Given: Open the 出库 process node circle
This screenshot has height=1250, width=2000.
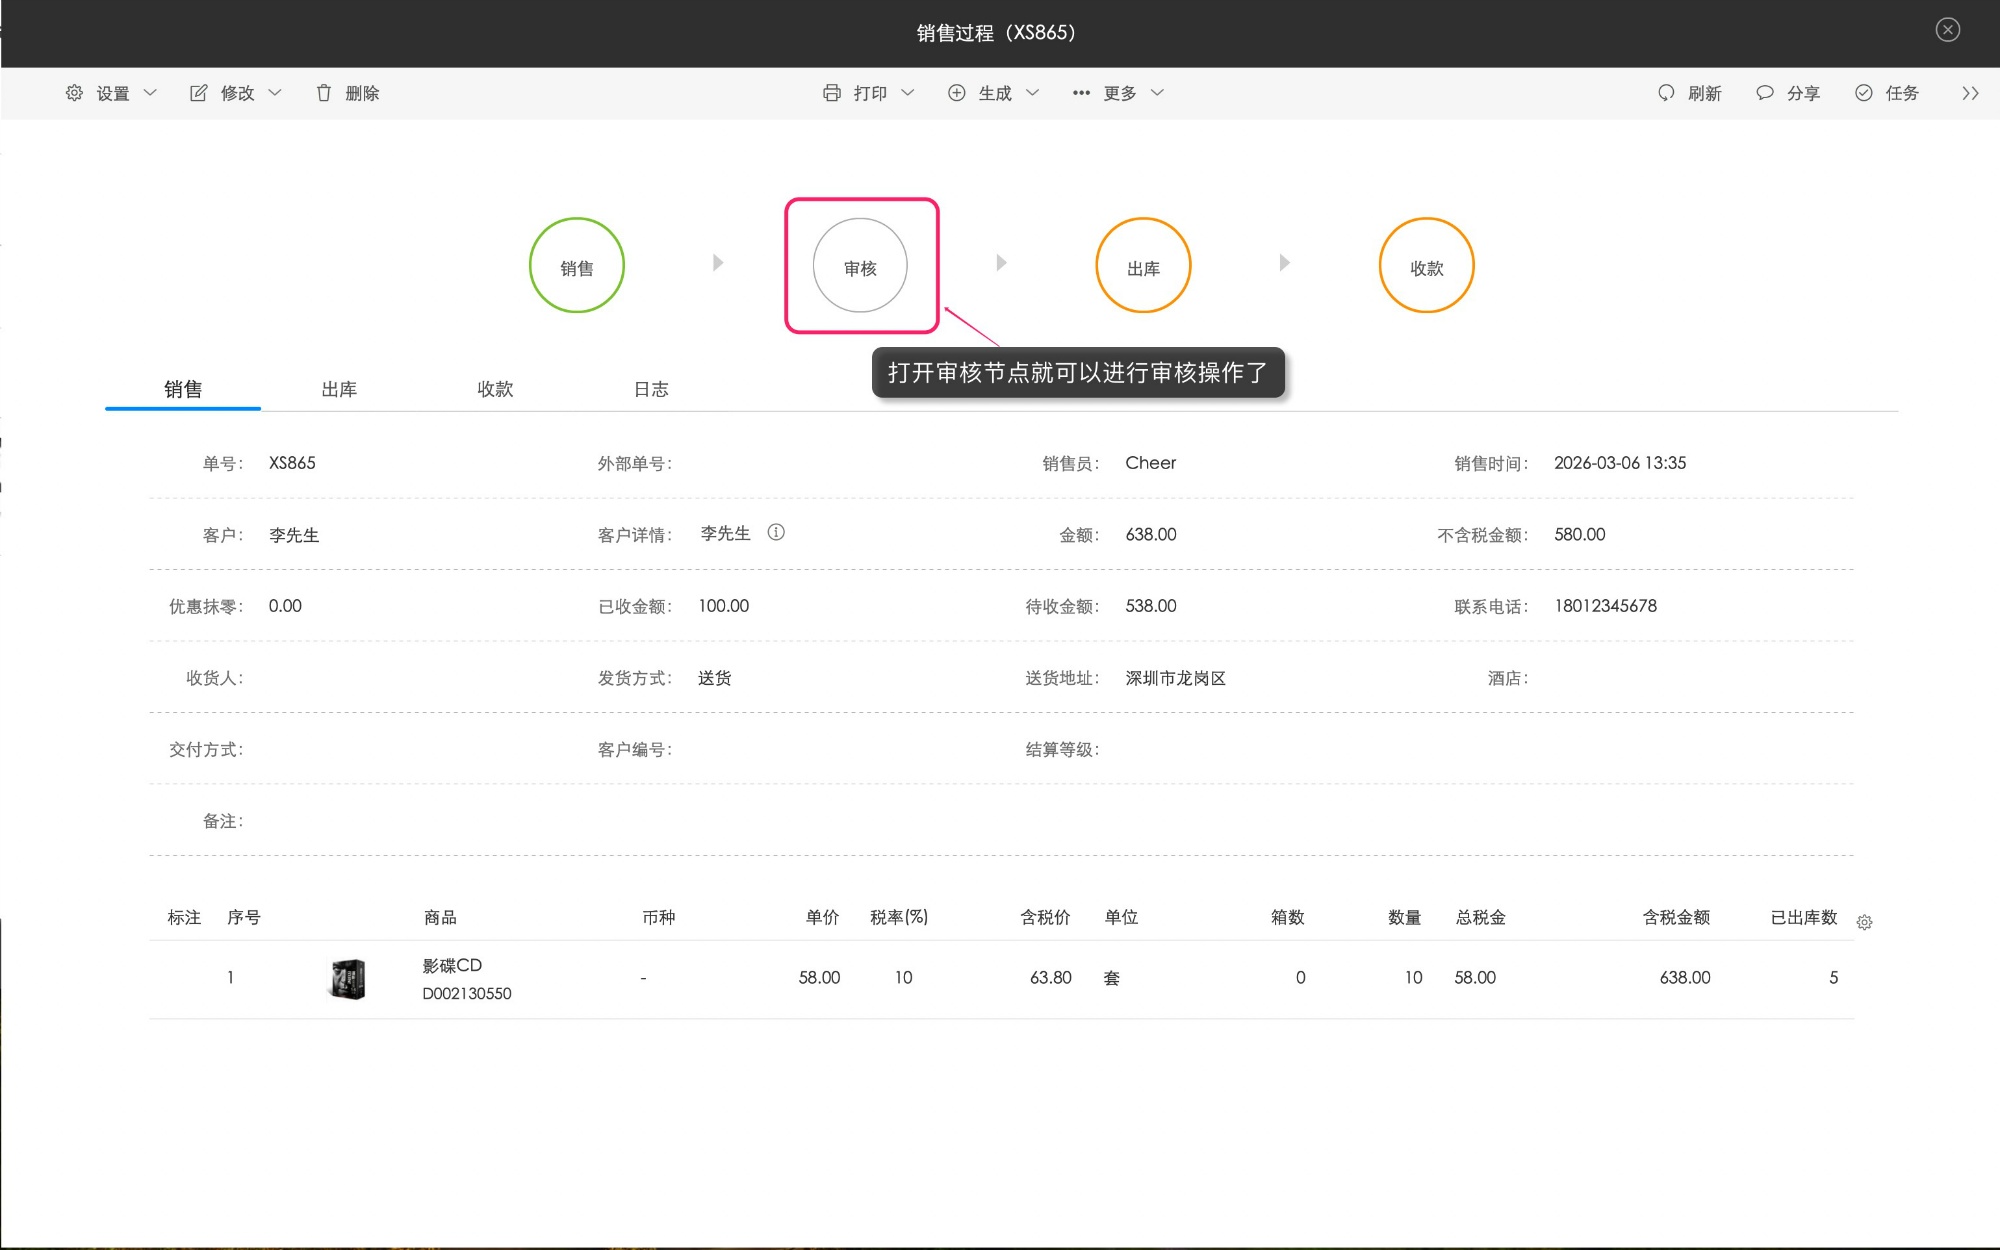Looking at the screenshot, I should pos(1143,265).
